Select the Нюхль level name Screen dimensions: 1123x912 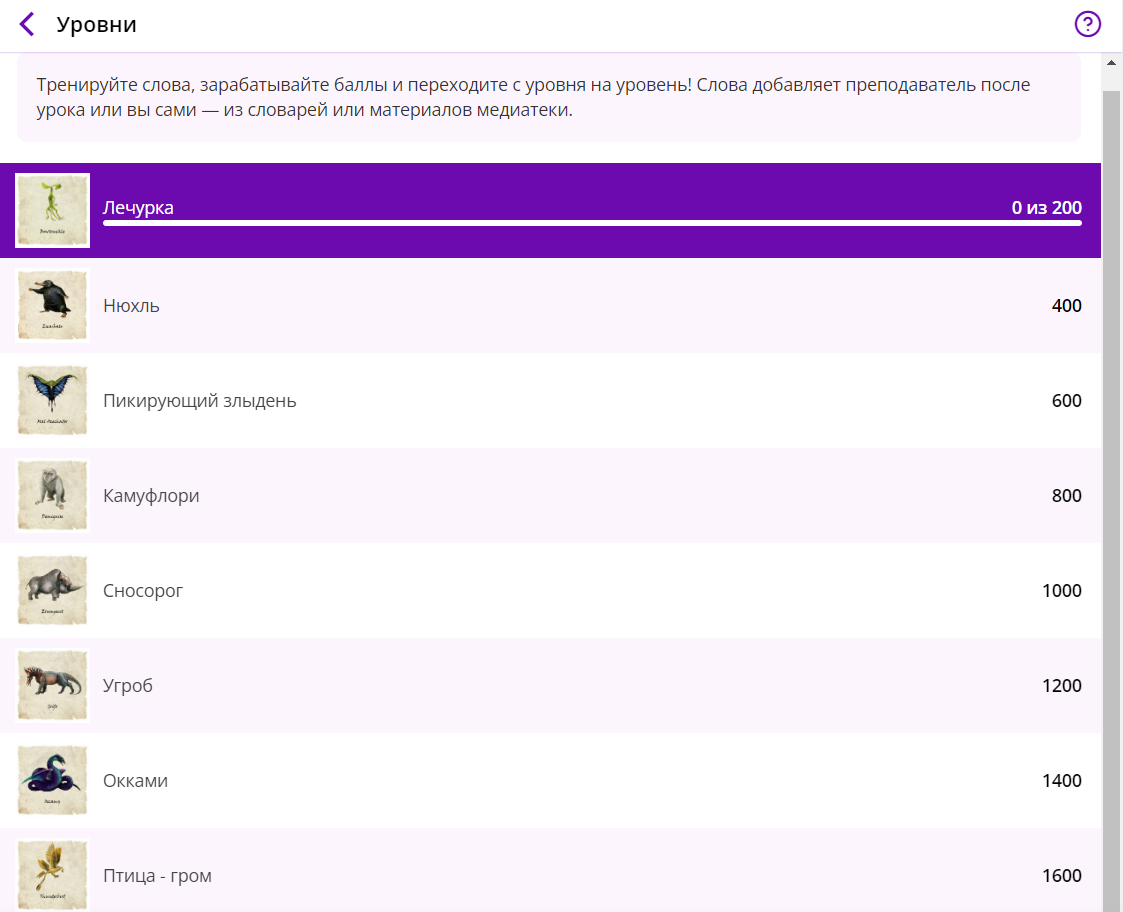click(131, 306)
